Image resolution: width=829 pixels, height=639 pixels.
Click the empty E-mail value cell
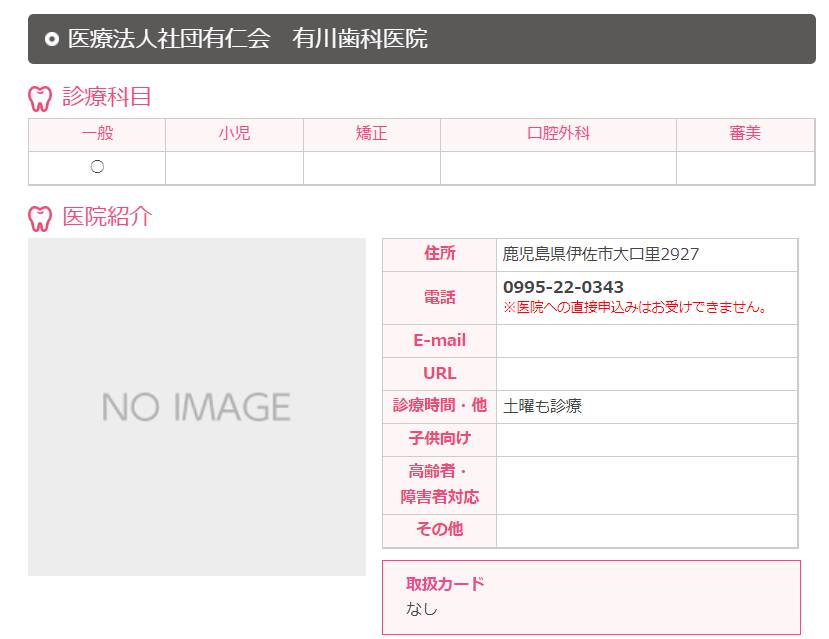coord(647,341)
